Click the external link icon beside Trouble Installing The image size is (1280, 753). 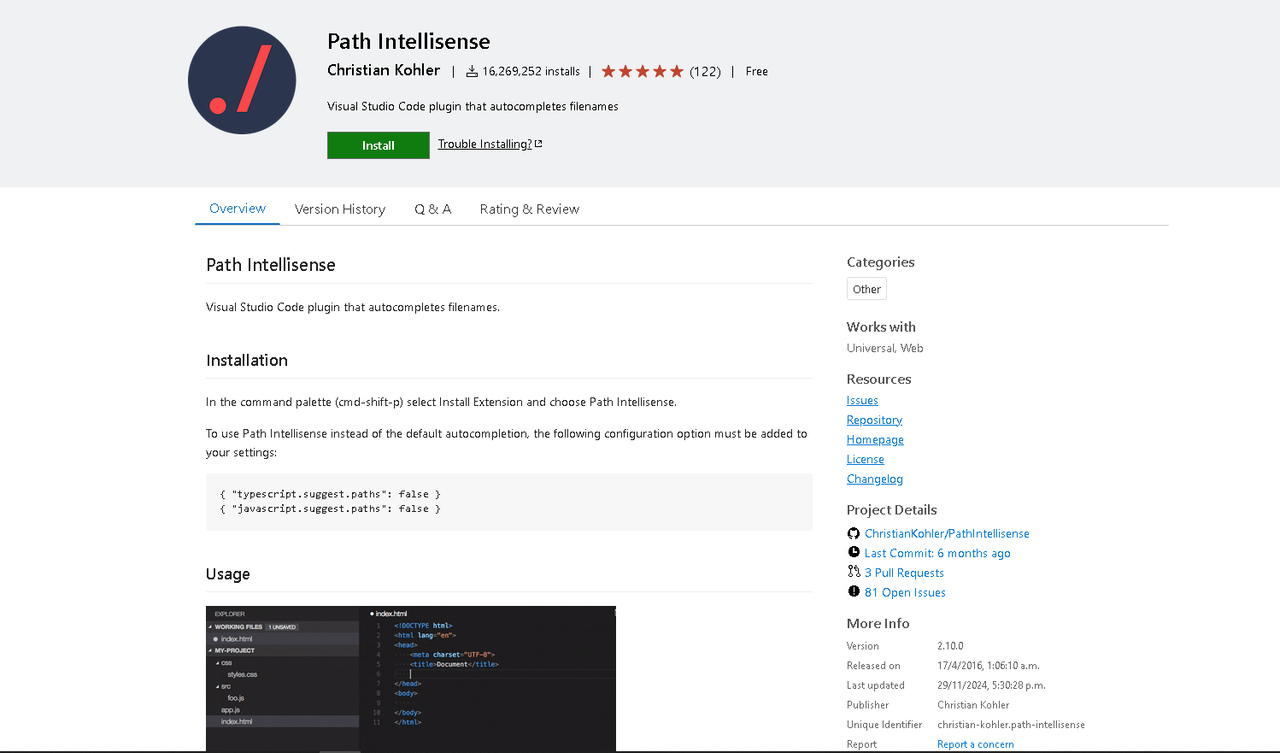[x=538, y=144]
